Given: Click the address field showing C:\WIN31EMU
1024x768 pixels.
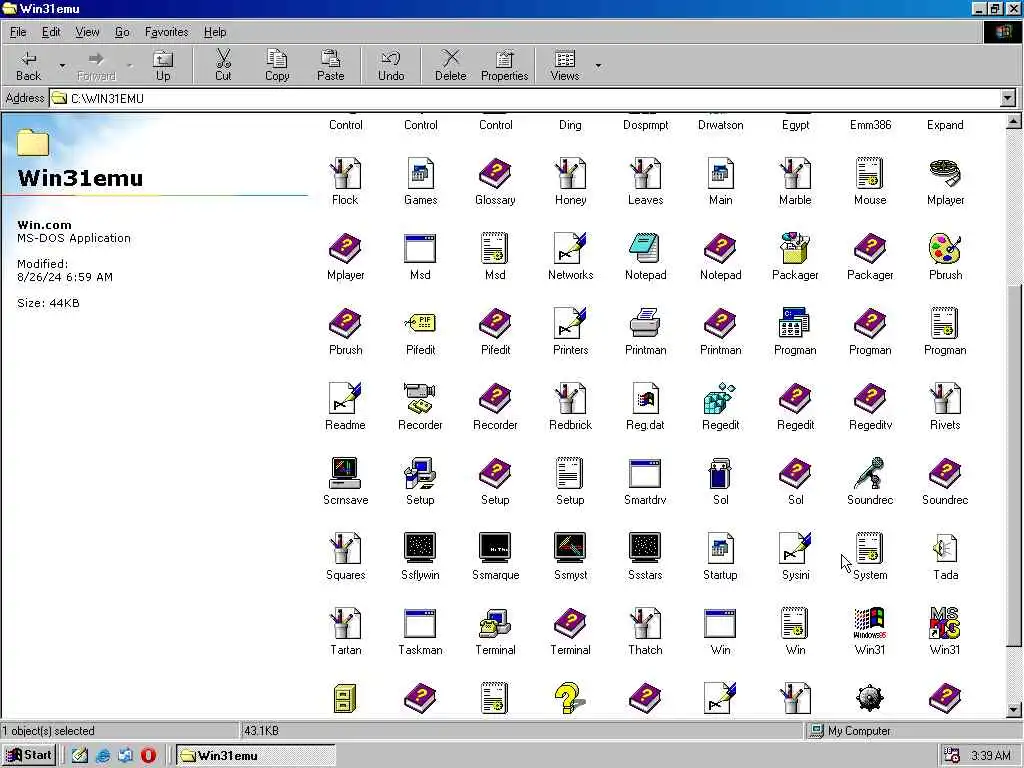Looking at the screenshot, I should pyautogui.click(x=524, y=99).
